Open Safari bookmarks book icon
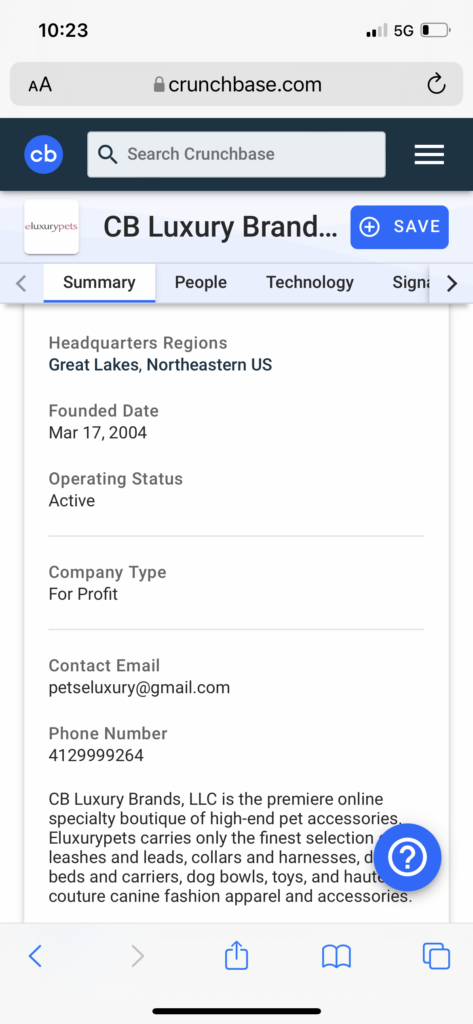The height and width of the screenshot is (1024, 473). click(x=336, y=957)
